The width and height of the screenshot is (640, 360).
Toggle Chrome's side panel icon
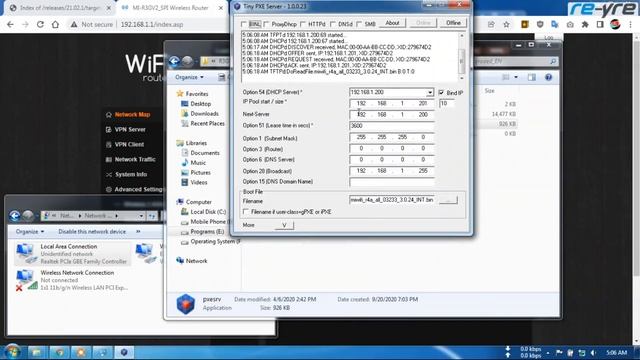[600, 24]
